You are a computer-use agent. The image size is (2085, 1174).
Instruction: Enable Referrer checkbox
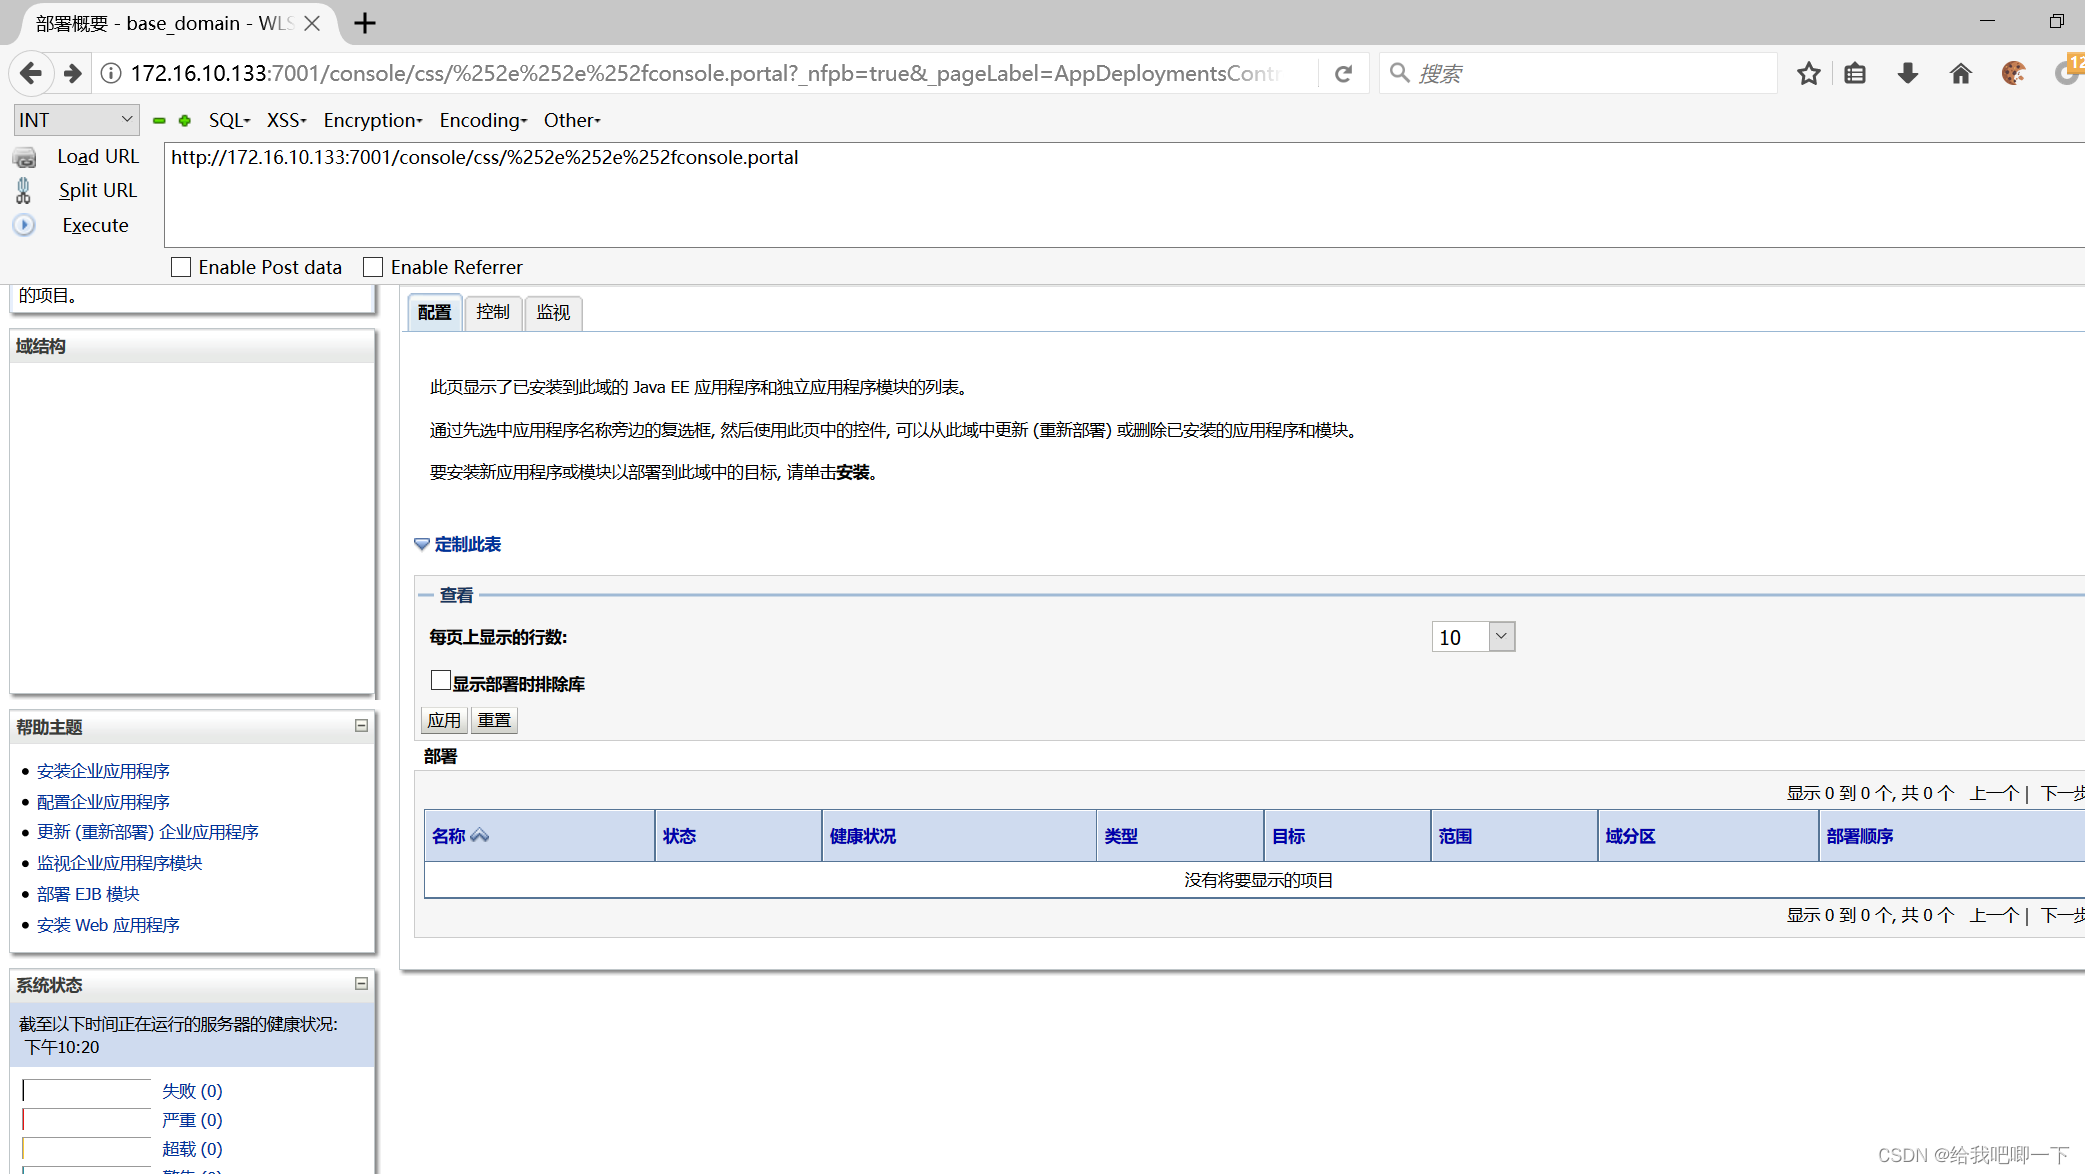(x=373, y=267)
